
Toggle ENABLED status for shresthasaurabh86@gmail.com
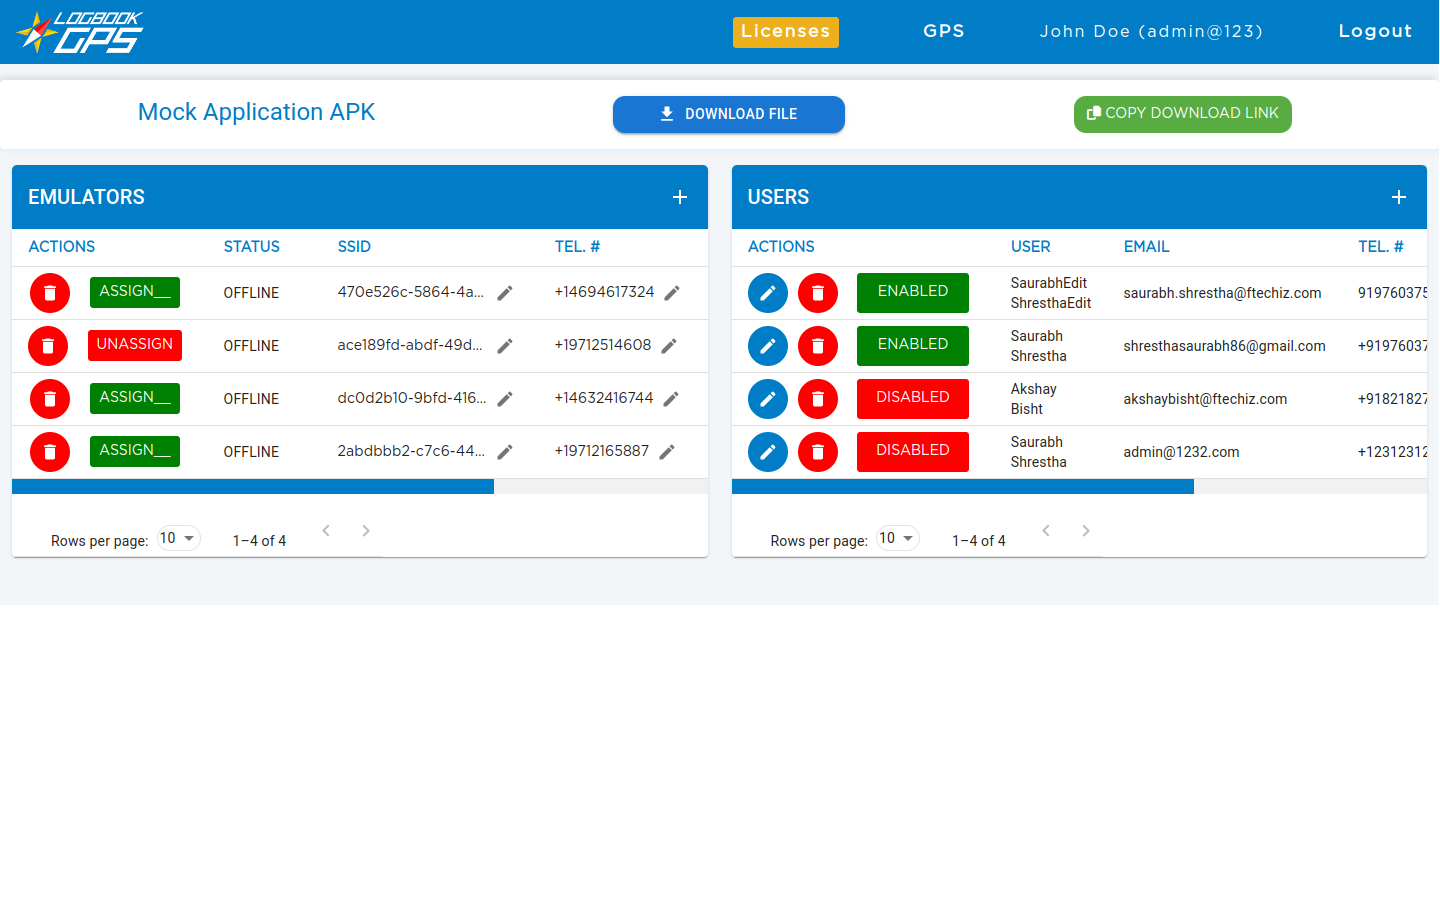(912, 346)
